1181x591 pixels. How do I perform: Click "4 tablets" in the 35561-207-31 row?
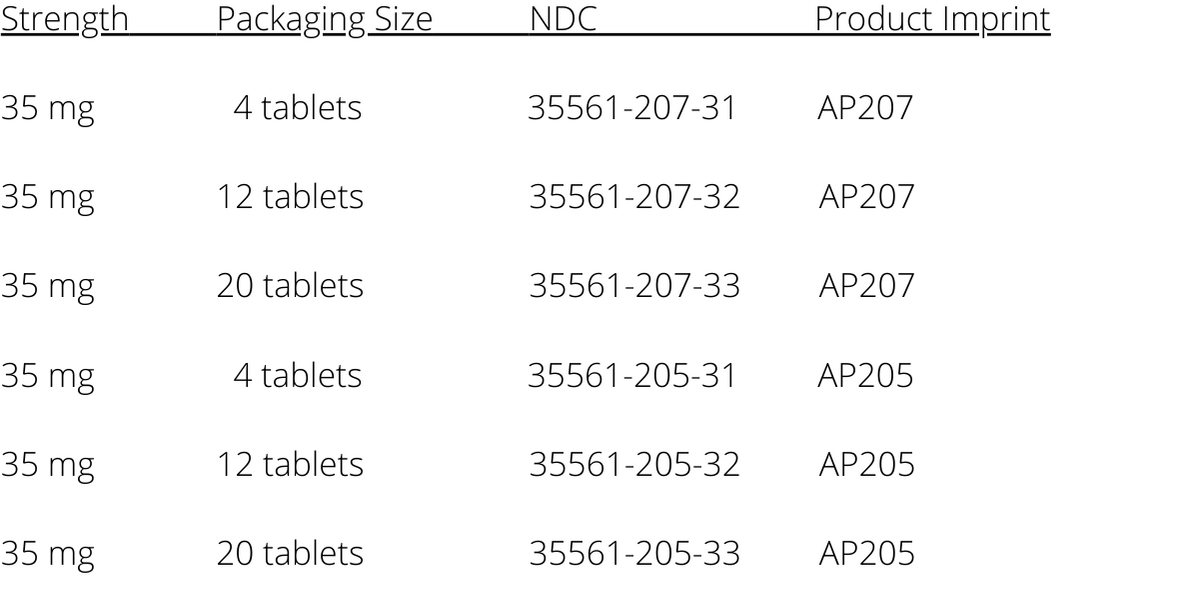297,108
